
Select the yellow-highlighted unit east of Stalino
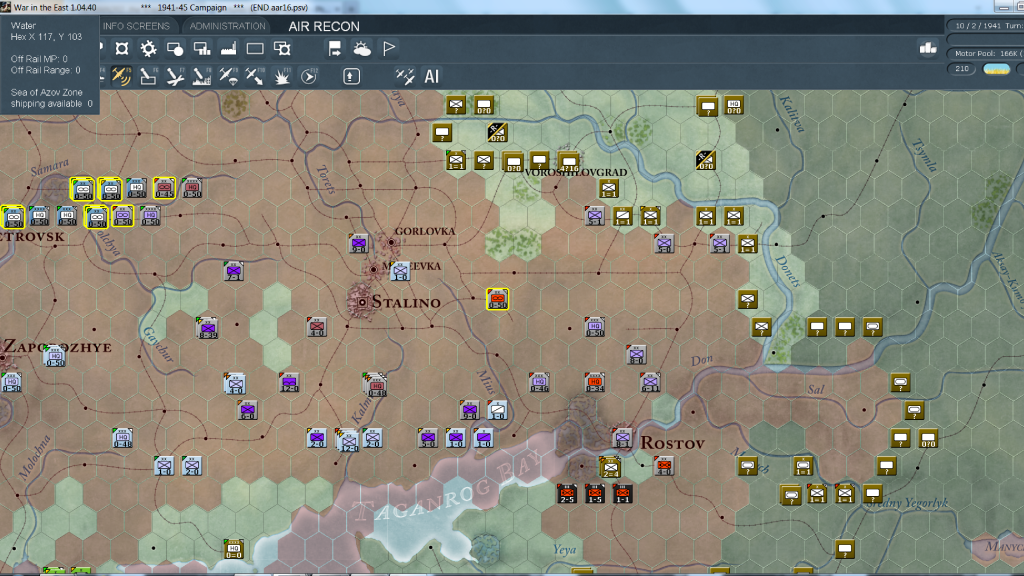point(497,298)
